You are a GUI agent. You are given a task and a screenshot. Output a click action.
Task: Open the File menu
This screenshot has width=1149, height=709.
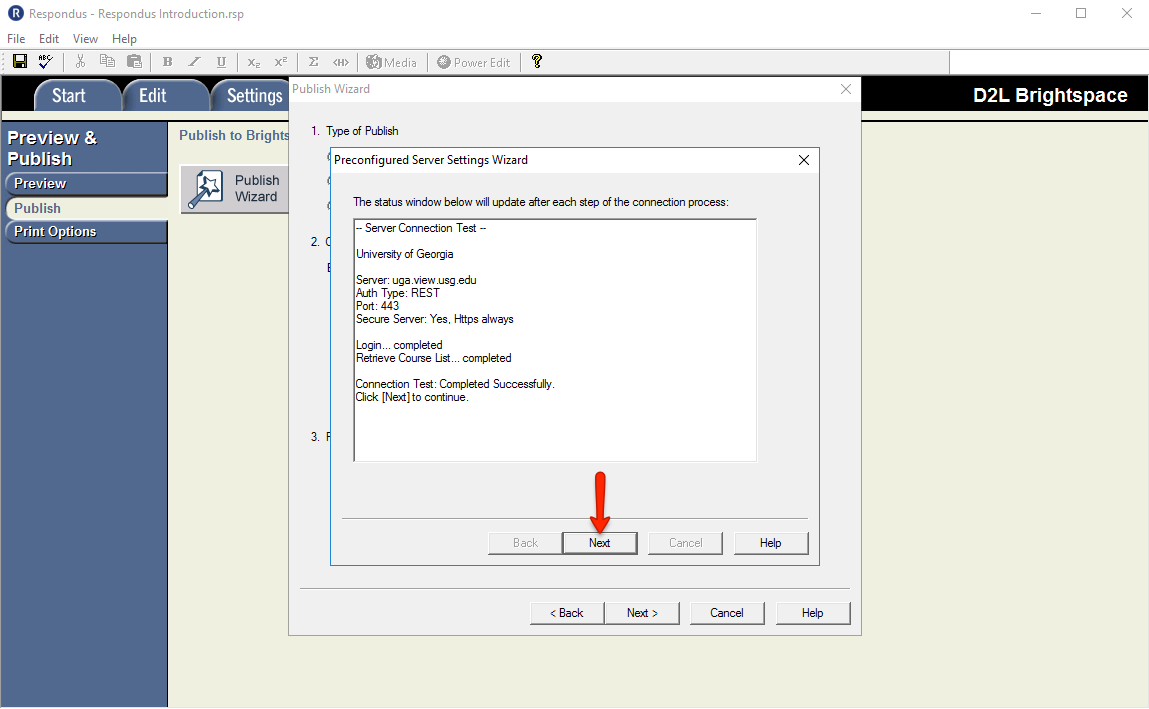point(16,39)
